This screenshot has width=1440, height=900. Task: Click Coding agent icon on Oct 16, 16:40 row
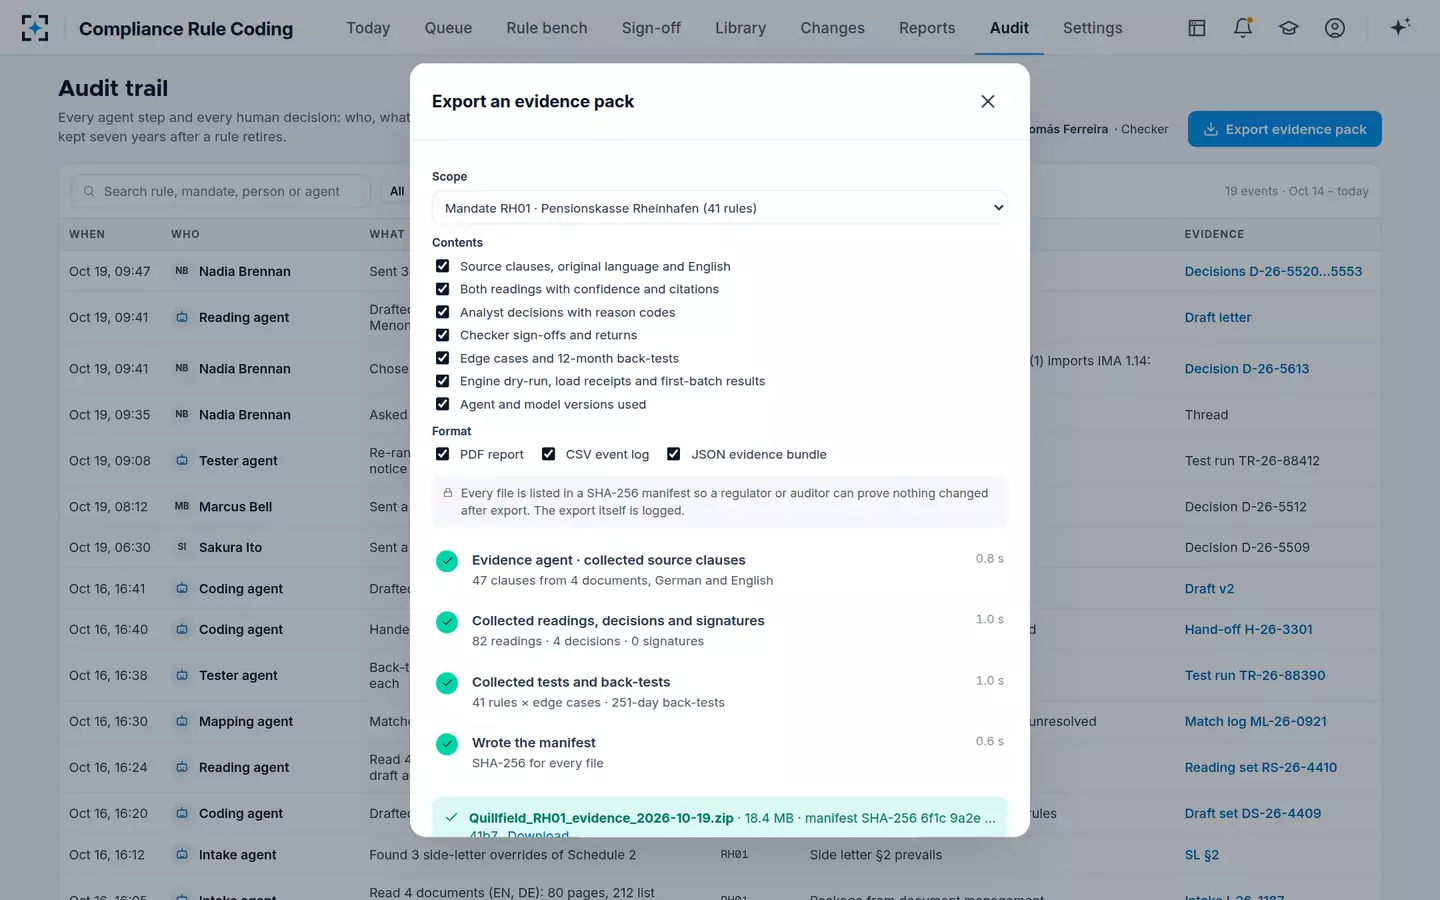pos(182,630)
